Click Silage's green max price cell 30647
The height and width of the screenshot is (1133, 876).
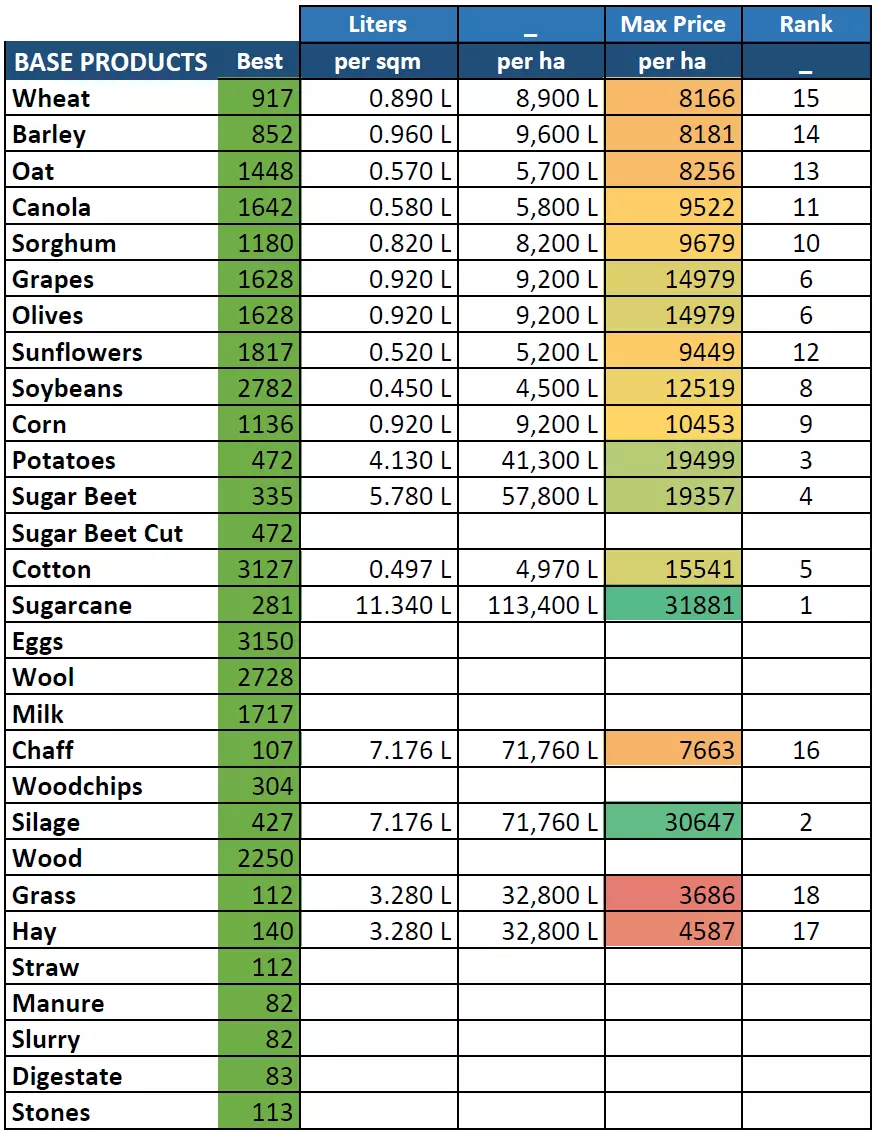pos(673,823)
